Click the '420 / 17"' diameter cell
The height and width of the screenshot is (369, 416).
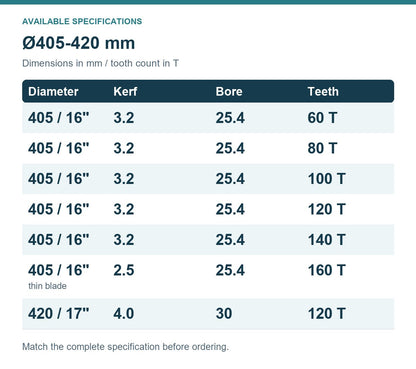point(59,314)
